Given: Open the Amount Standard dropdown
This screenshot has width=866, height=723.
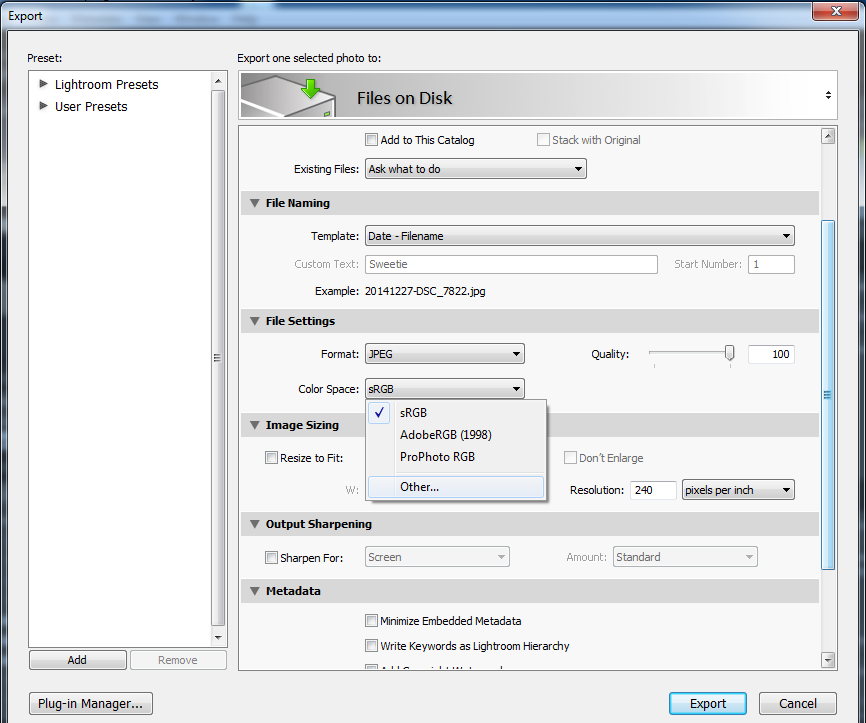Looking at the screenshot, I should (685, 557).
